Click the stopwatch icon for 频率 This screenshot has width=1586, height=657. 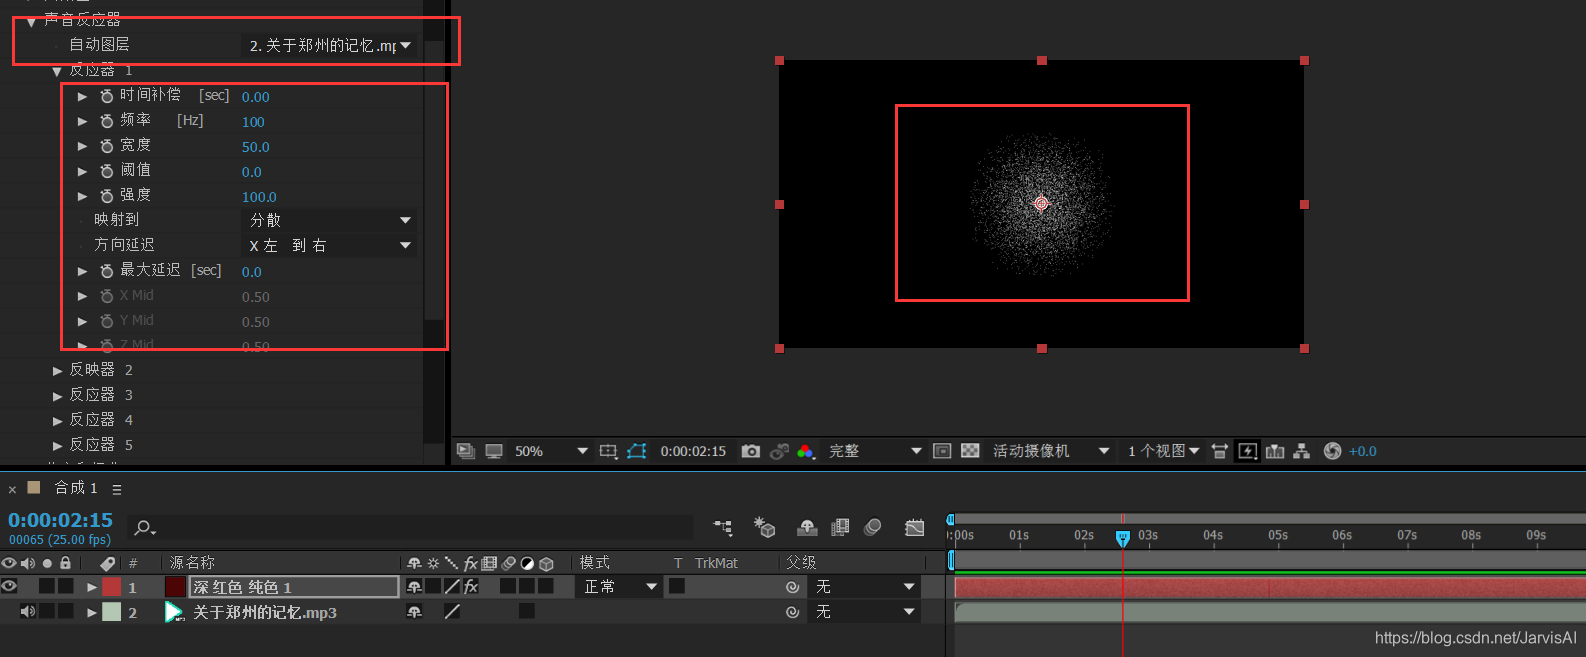107,121
